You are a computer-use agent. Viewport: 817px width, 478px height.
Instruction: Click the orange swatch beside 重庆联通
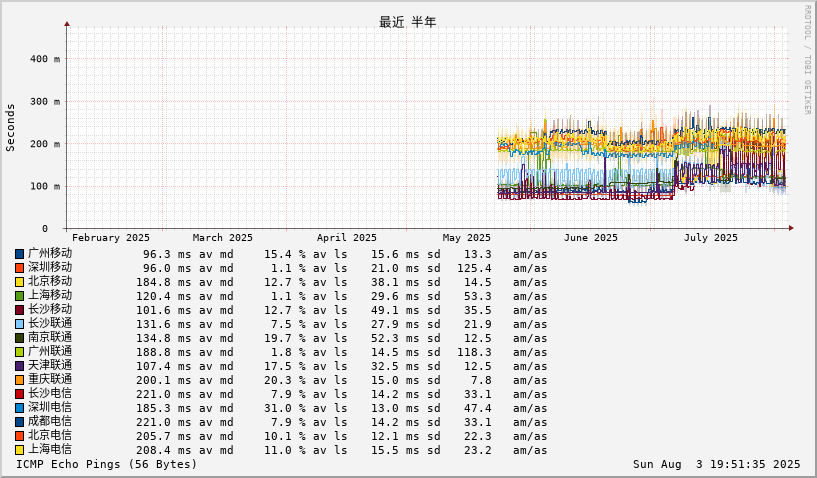(19, 381)
